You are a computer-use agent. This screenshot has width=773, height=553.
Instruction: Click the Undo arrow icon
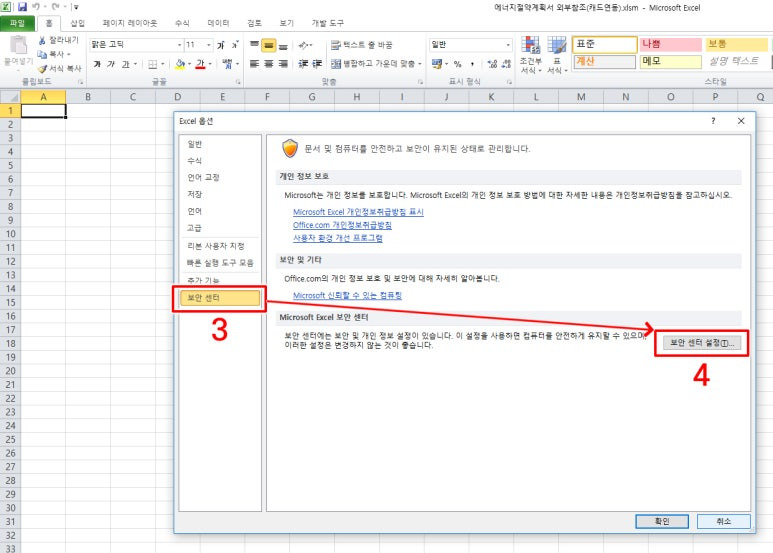(x=36, y=7)
